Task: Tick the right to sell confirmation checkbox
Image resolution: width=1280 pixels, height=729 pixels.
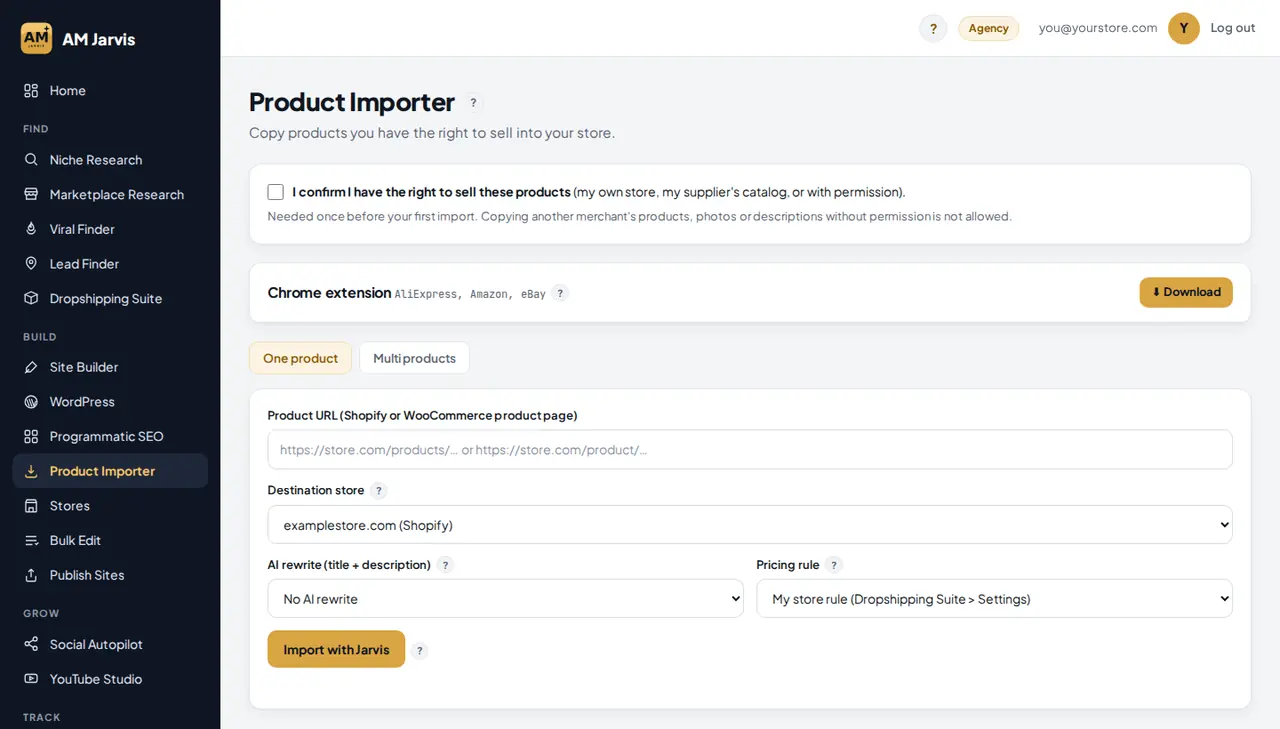Action: pos(276,192)
